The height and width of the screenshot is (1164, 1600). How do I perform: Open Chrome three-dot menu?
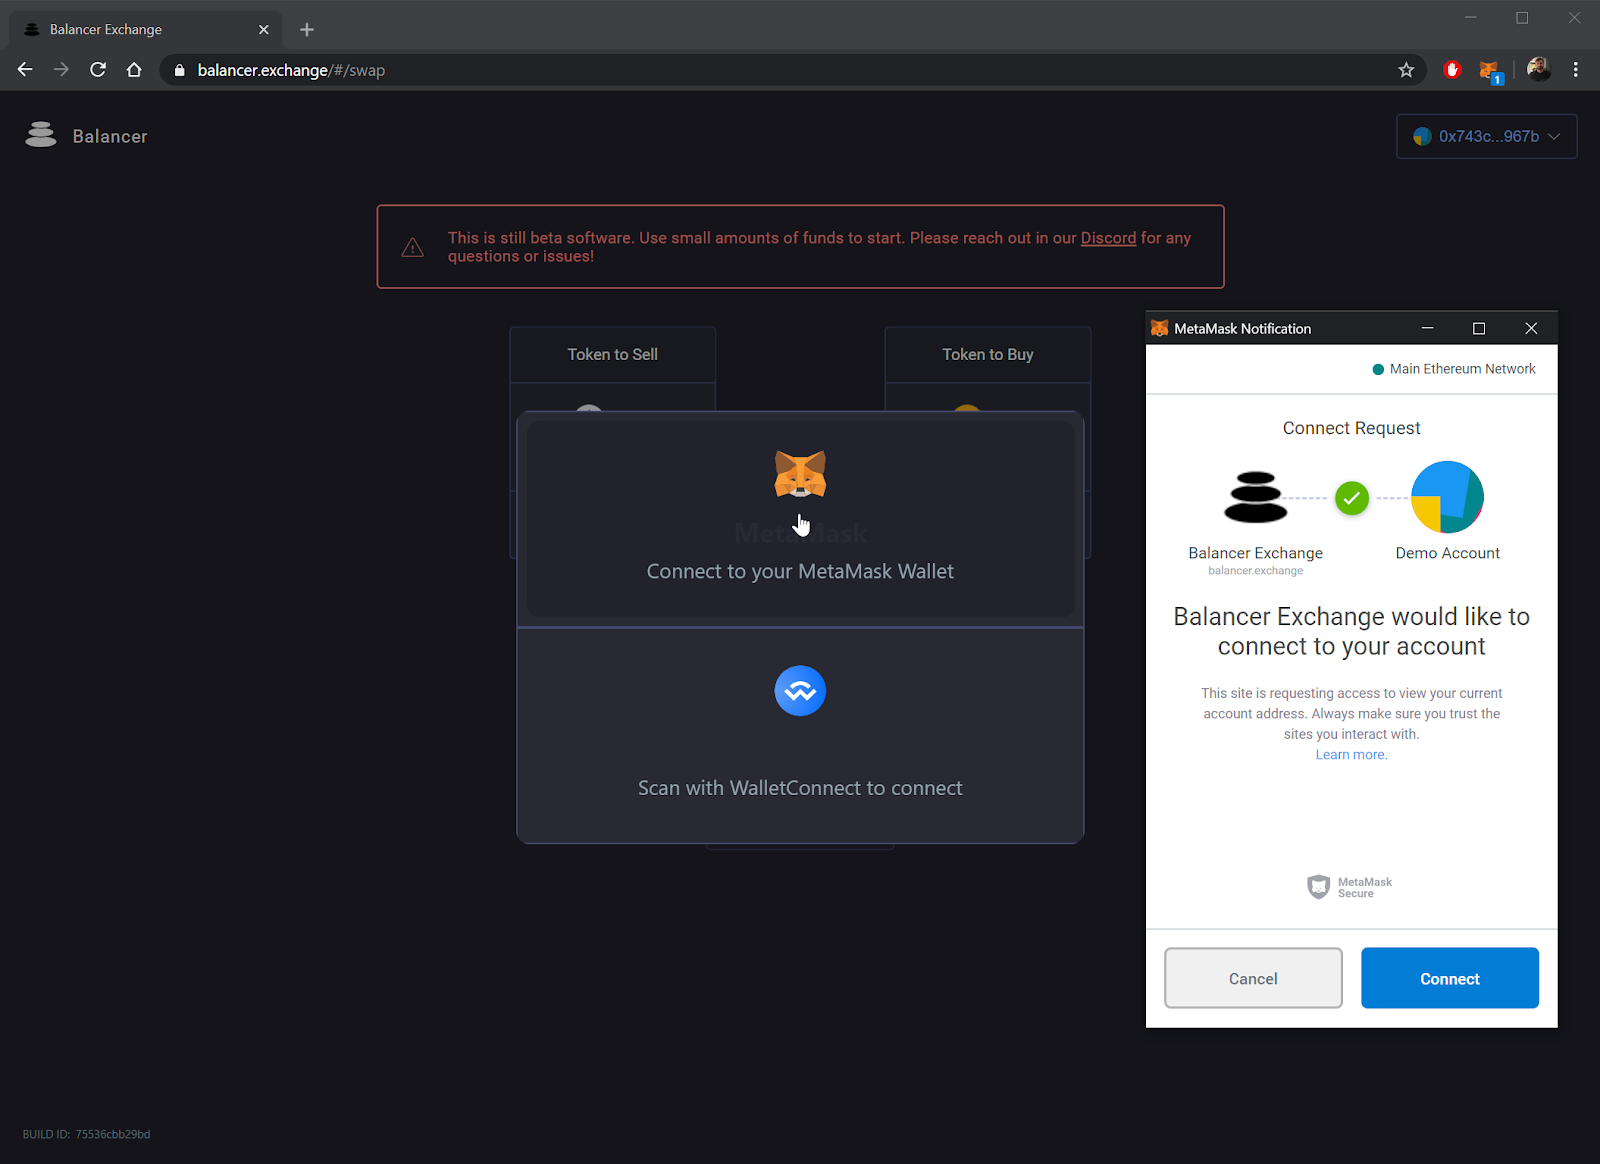click(1576, 70)
